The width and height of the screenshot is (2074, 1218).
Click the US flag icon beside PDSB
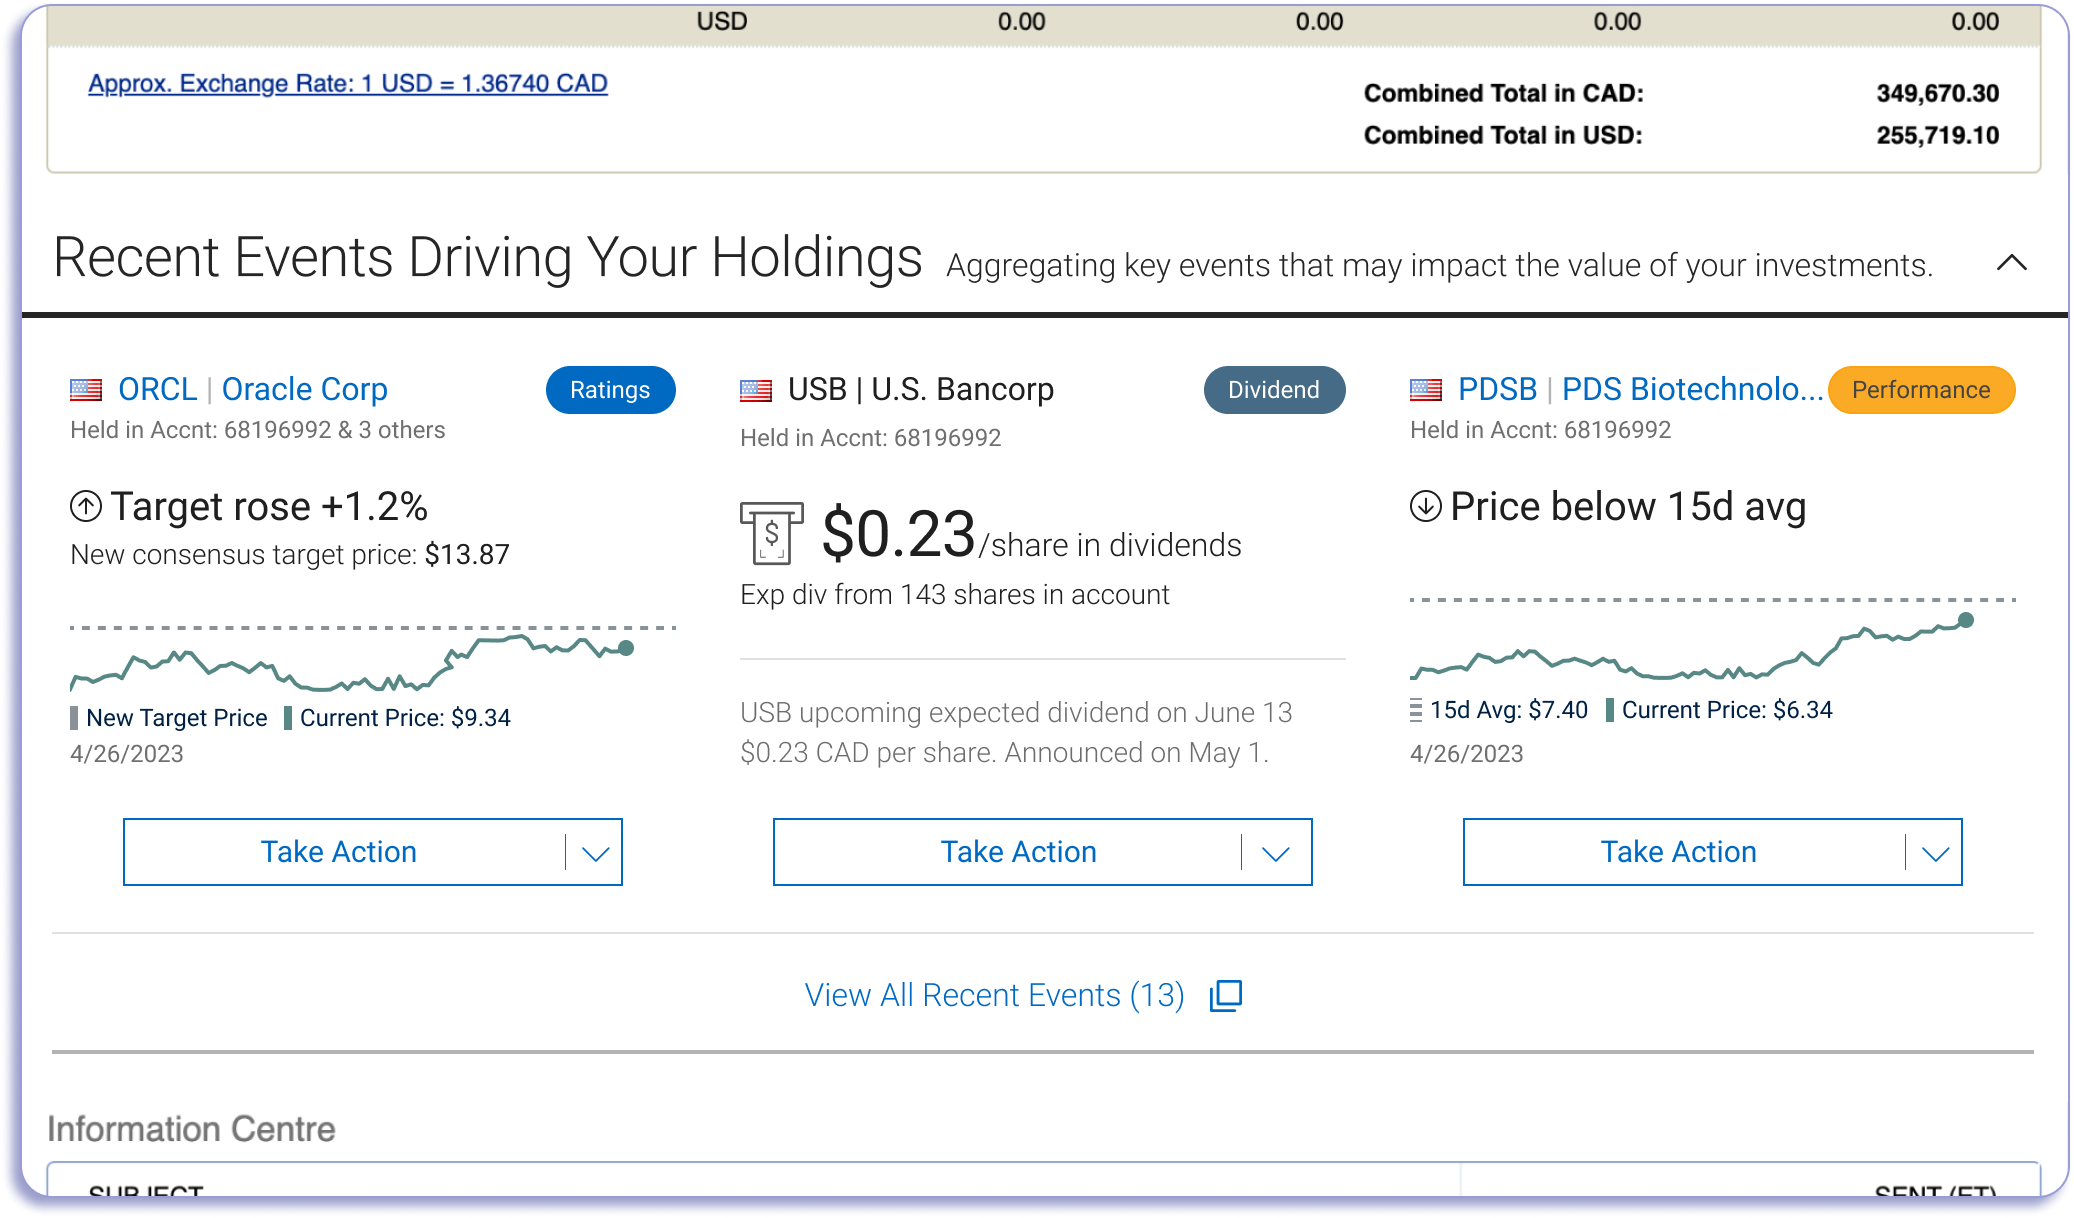1426,390
